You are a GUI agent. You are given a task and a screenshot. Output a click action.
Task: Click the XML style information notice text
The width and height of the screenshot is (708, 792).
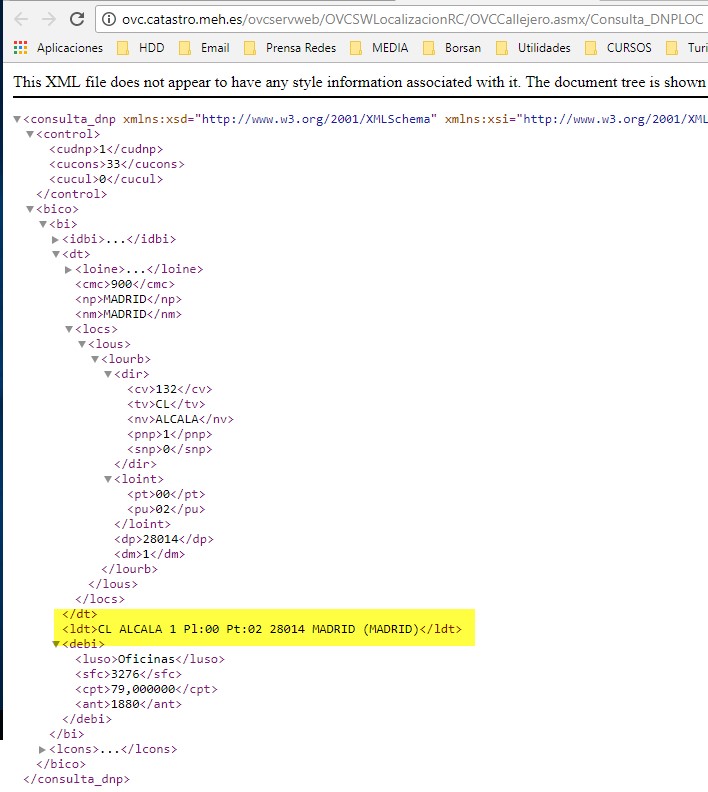tap(360, 82)
